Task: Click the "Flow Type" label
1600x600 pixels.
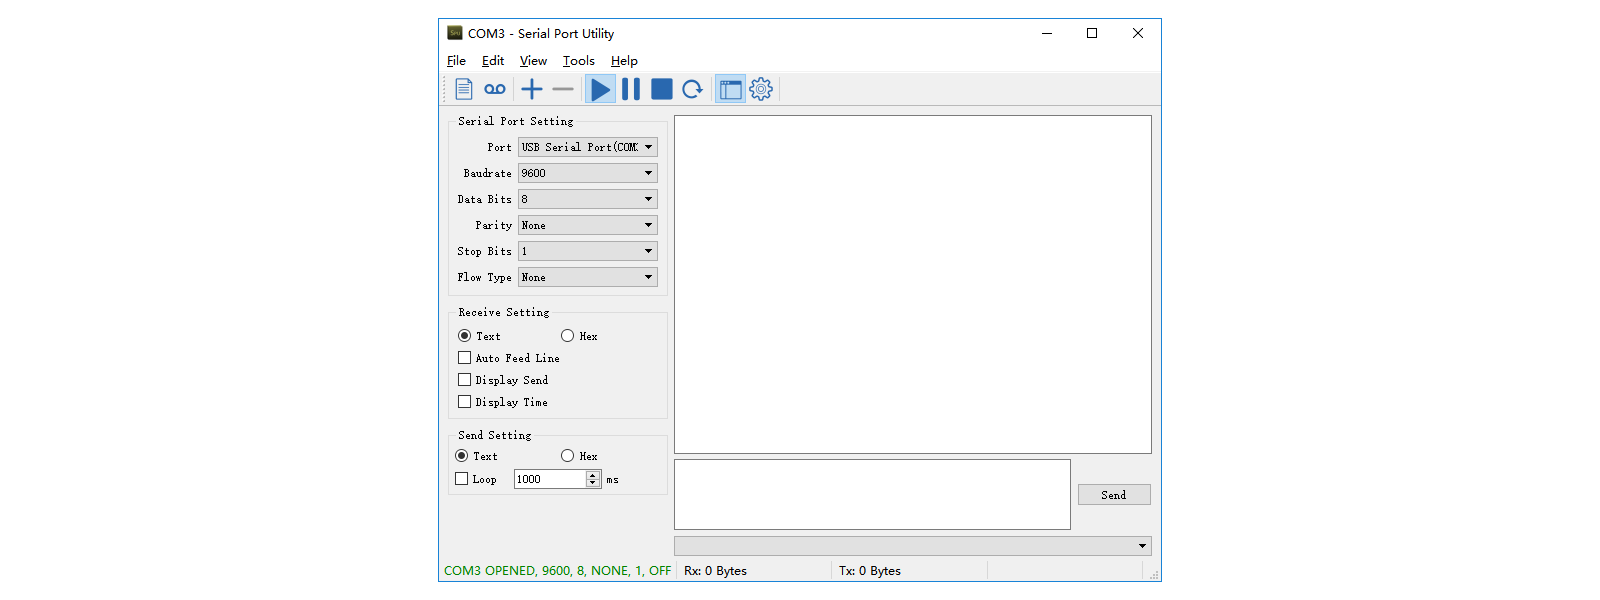Action: (484, 277)
